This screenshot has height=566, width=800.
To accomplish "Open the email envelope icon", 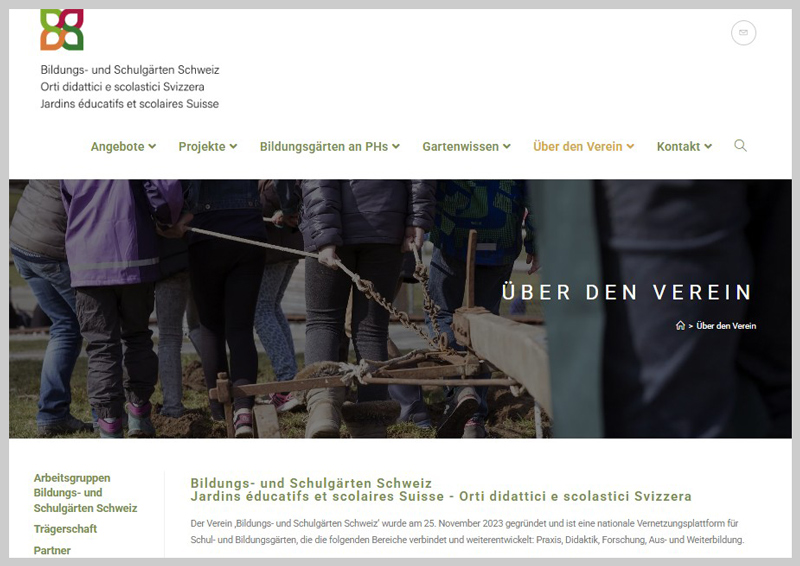I will point(743,33).
